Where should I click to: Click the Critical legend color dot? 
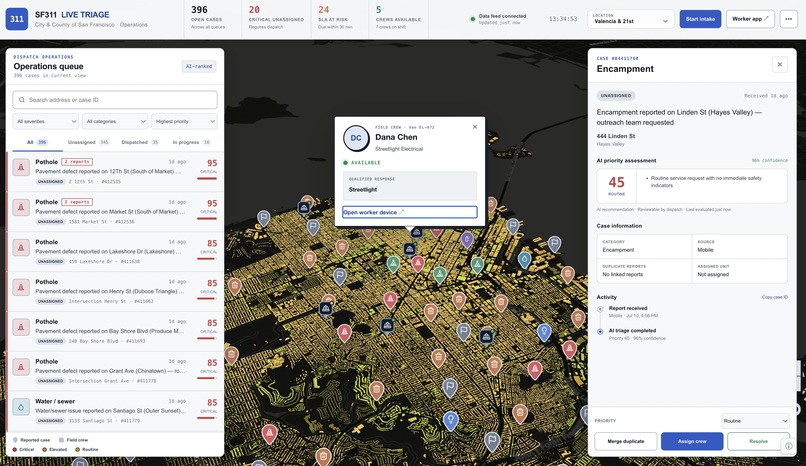point(15,450)
